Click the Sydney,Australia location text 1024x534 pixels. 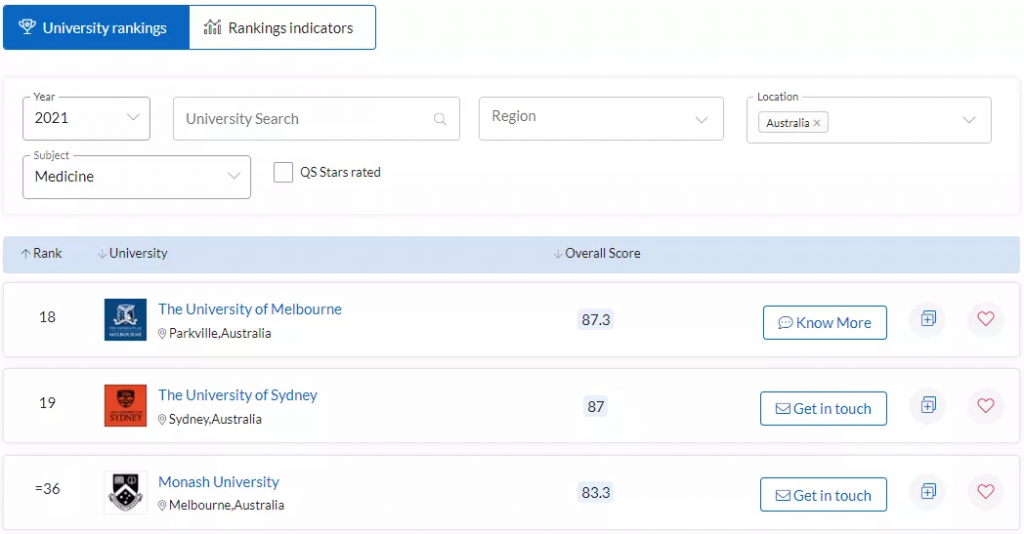[x=216, y=419]
